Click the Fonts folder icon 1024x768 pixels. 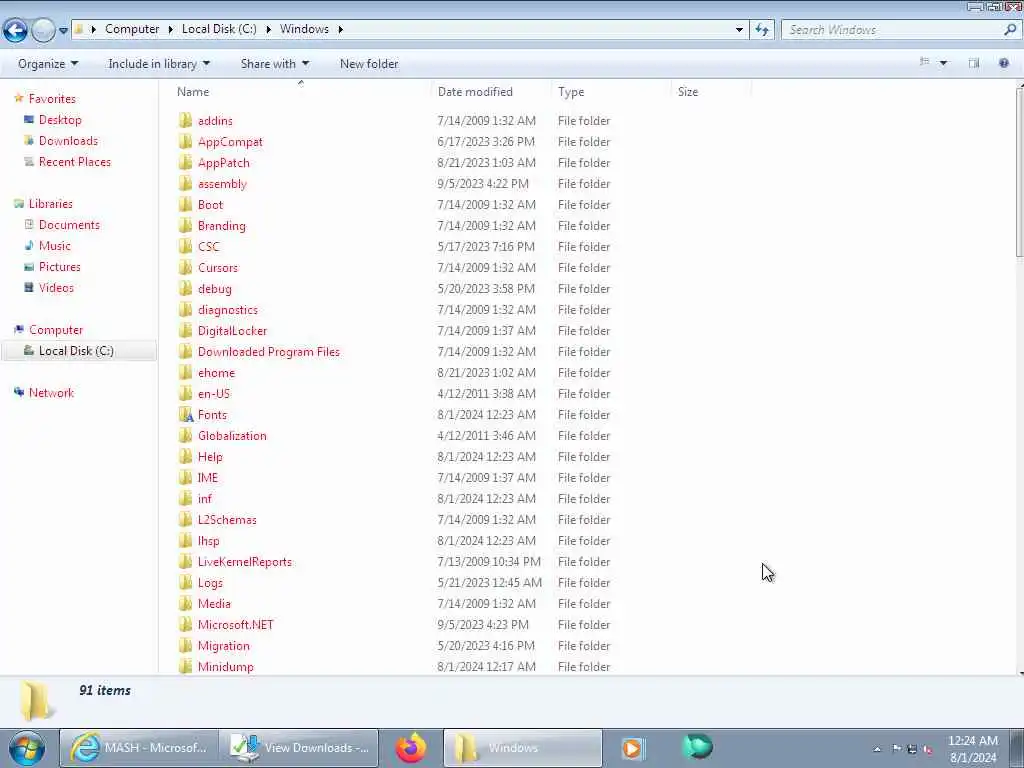[185, 415]
